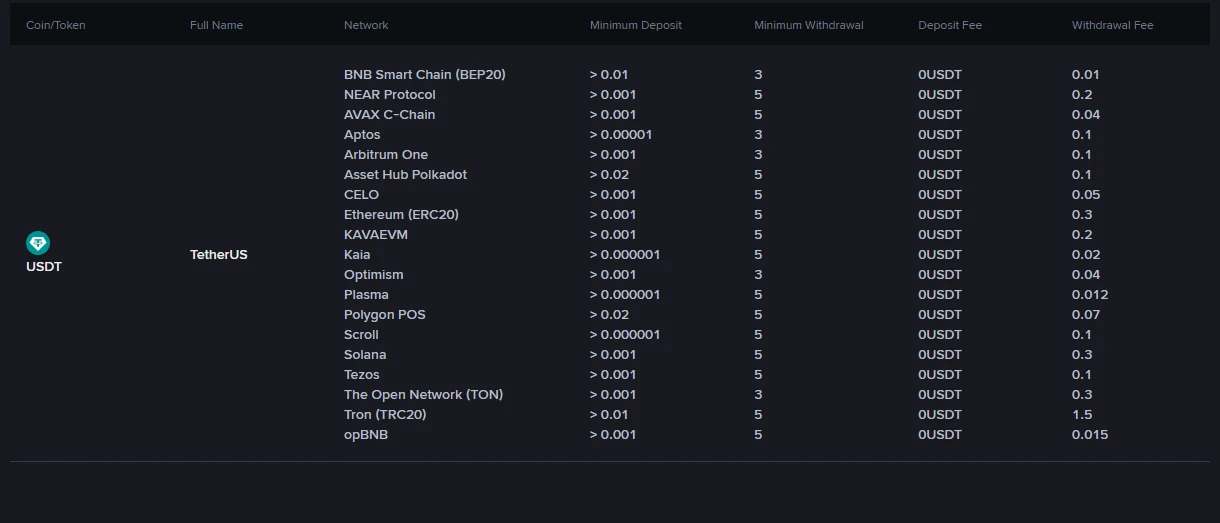Select The Open Network (TON) entry
Image resolution: width=1220 pixels, height=523 pixels.
click(424, 395)
